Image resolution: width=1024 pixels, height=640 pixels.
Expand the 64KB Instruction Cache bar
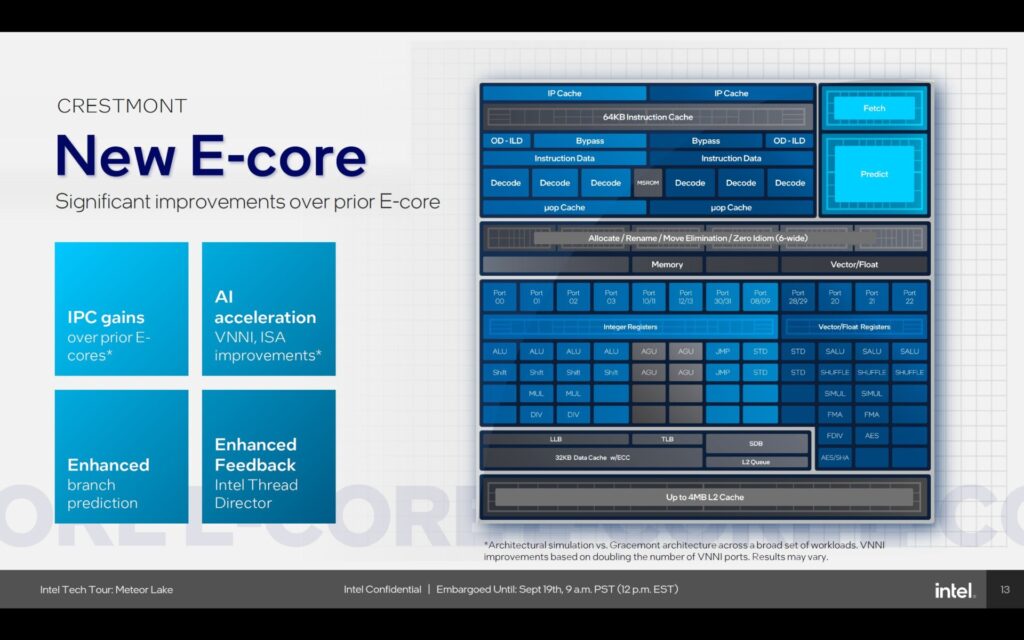(x=649, y=117)
